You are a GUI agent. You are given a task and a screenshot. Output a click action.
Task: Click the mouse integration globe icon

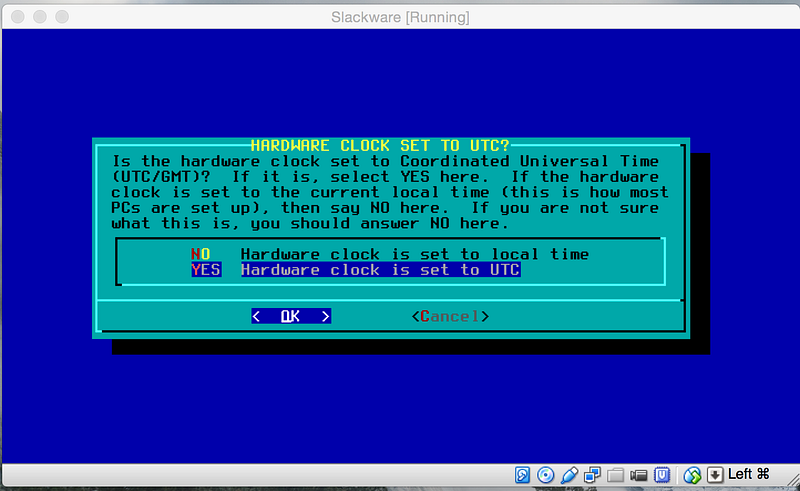[692, 475]
